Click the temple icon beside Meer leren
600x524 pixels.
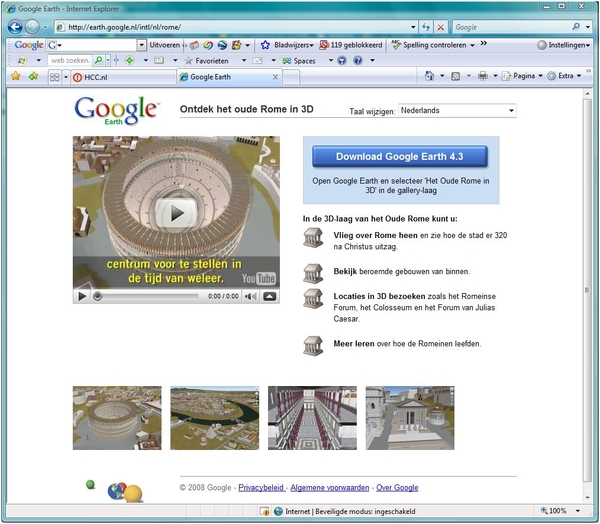point(313,346)
